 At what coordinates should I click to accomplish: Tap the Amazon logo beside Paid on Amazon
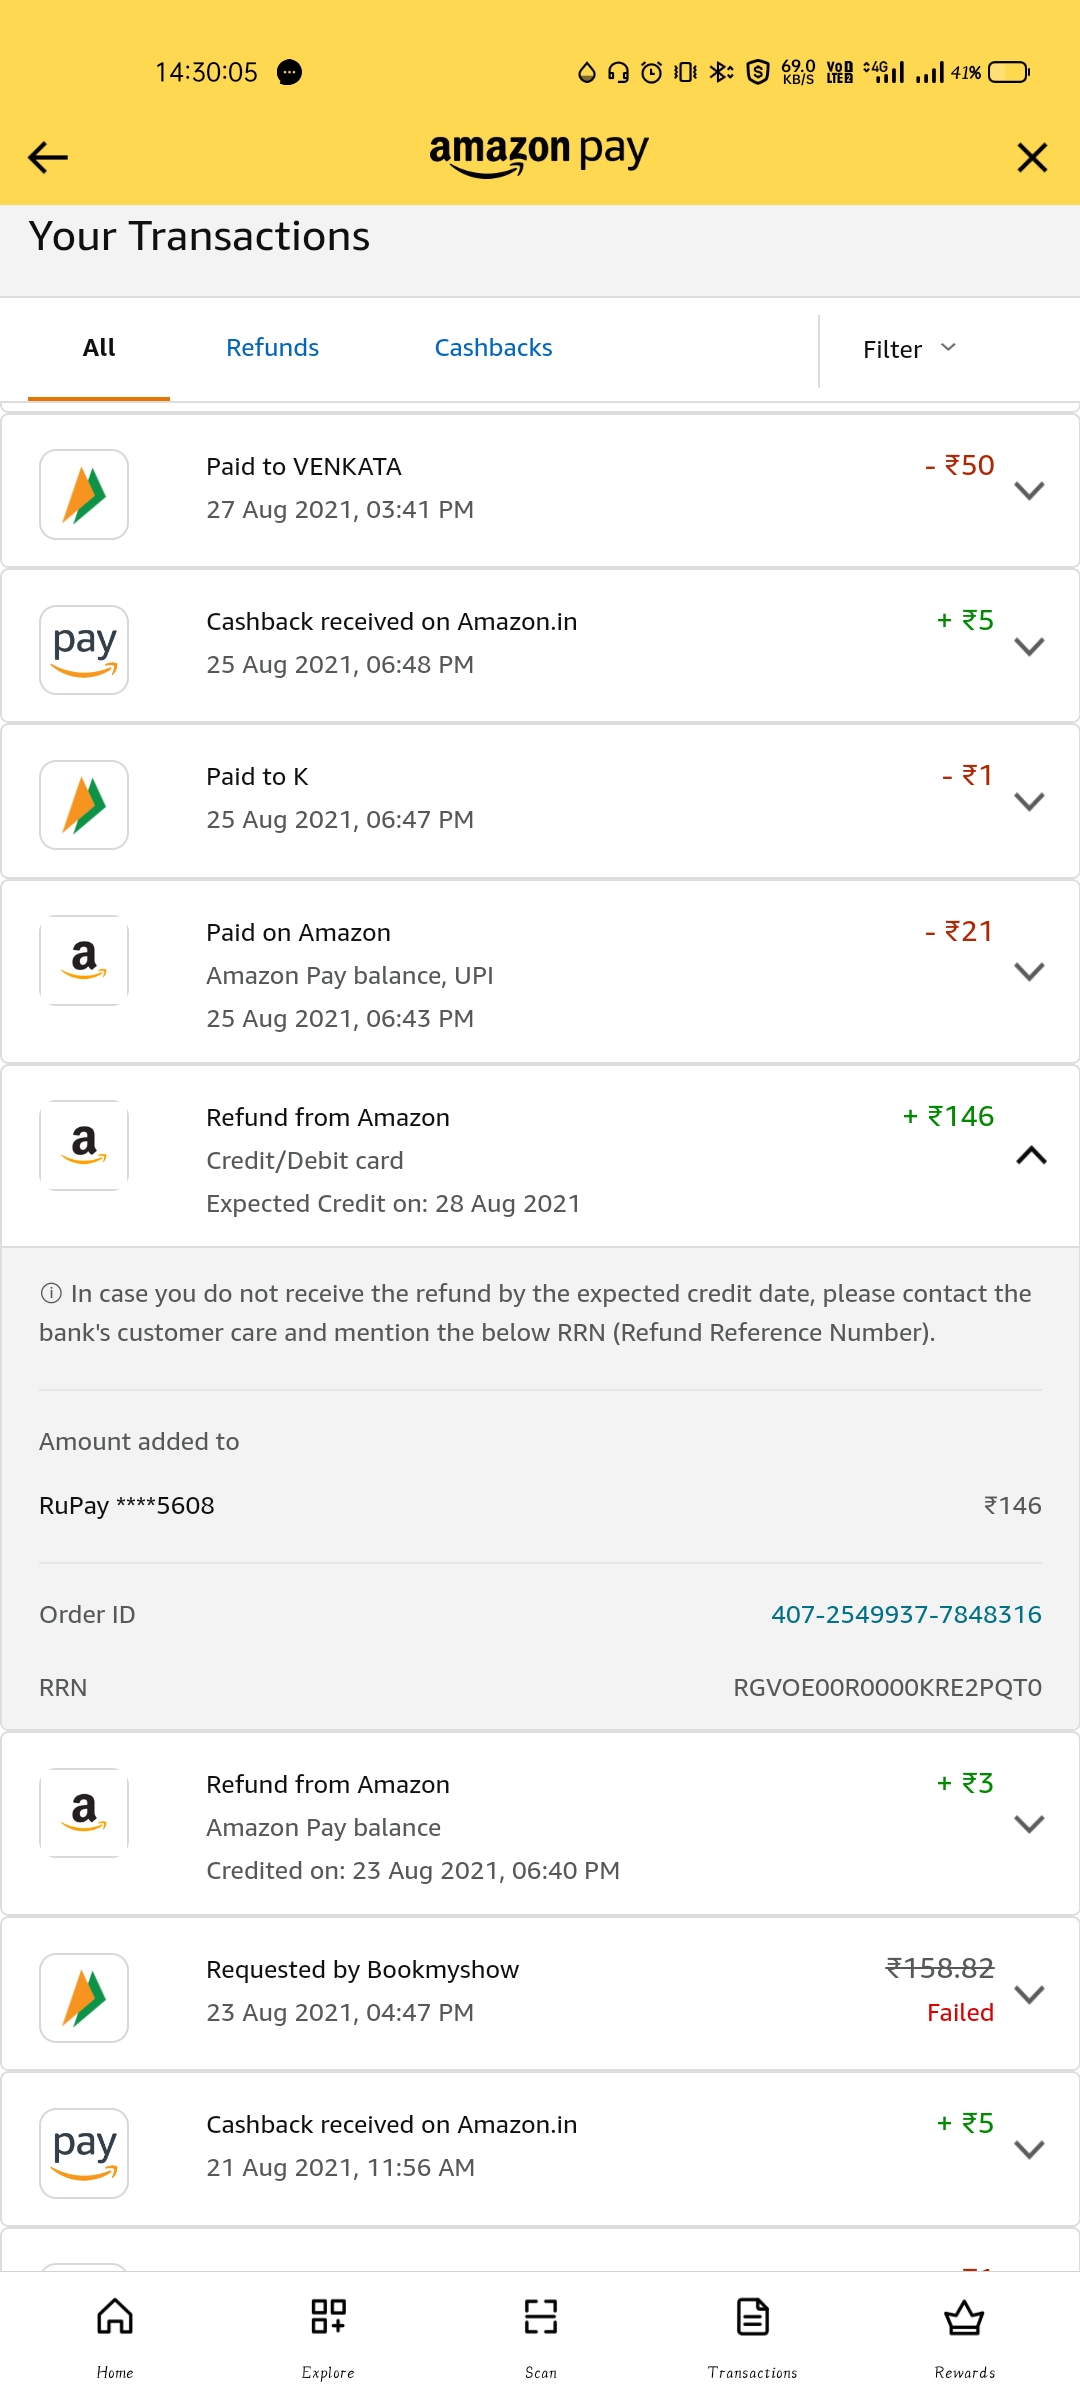[x=84, y=960]
